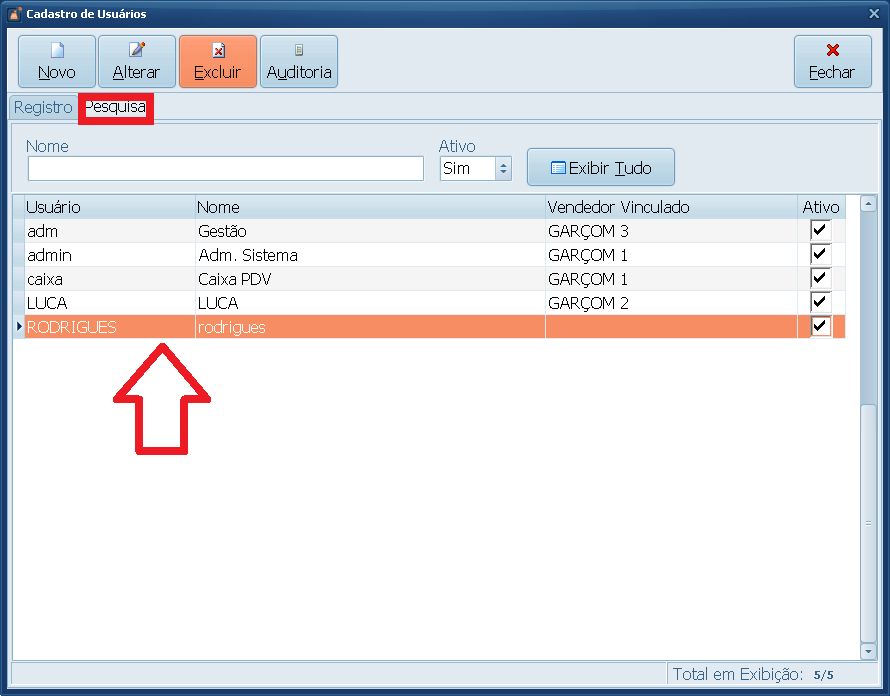Close the window with title bar X

tap(874, 14)
